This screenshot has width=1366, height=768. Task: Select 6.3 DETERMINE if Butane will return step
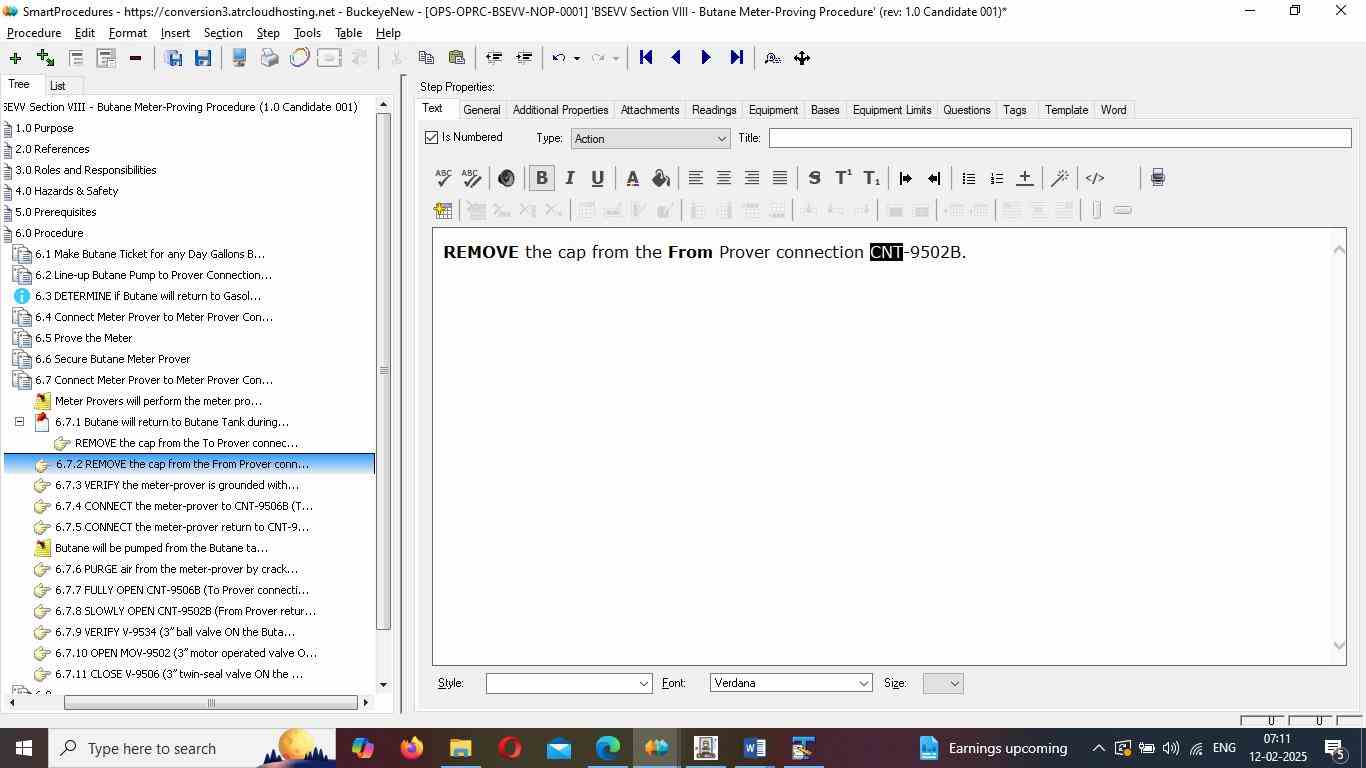click(x=148, y=296)
